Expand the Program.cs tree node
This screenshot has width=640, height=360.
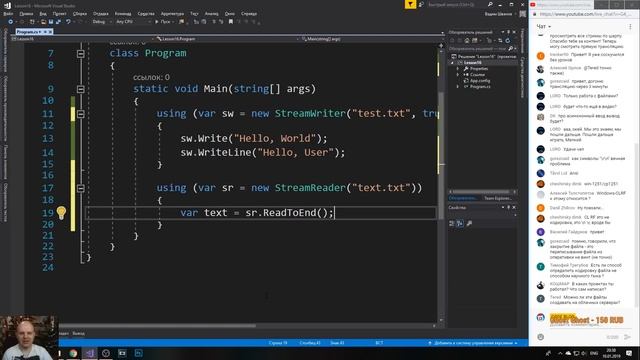point(458,87)
